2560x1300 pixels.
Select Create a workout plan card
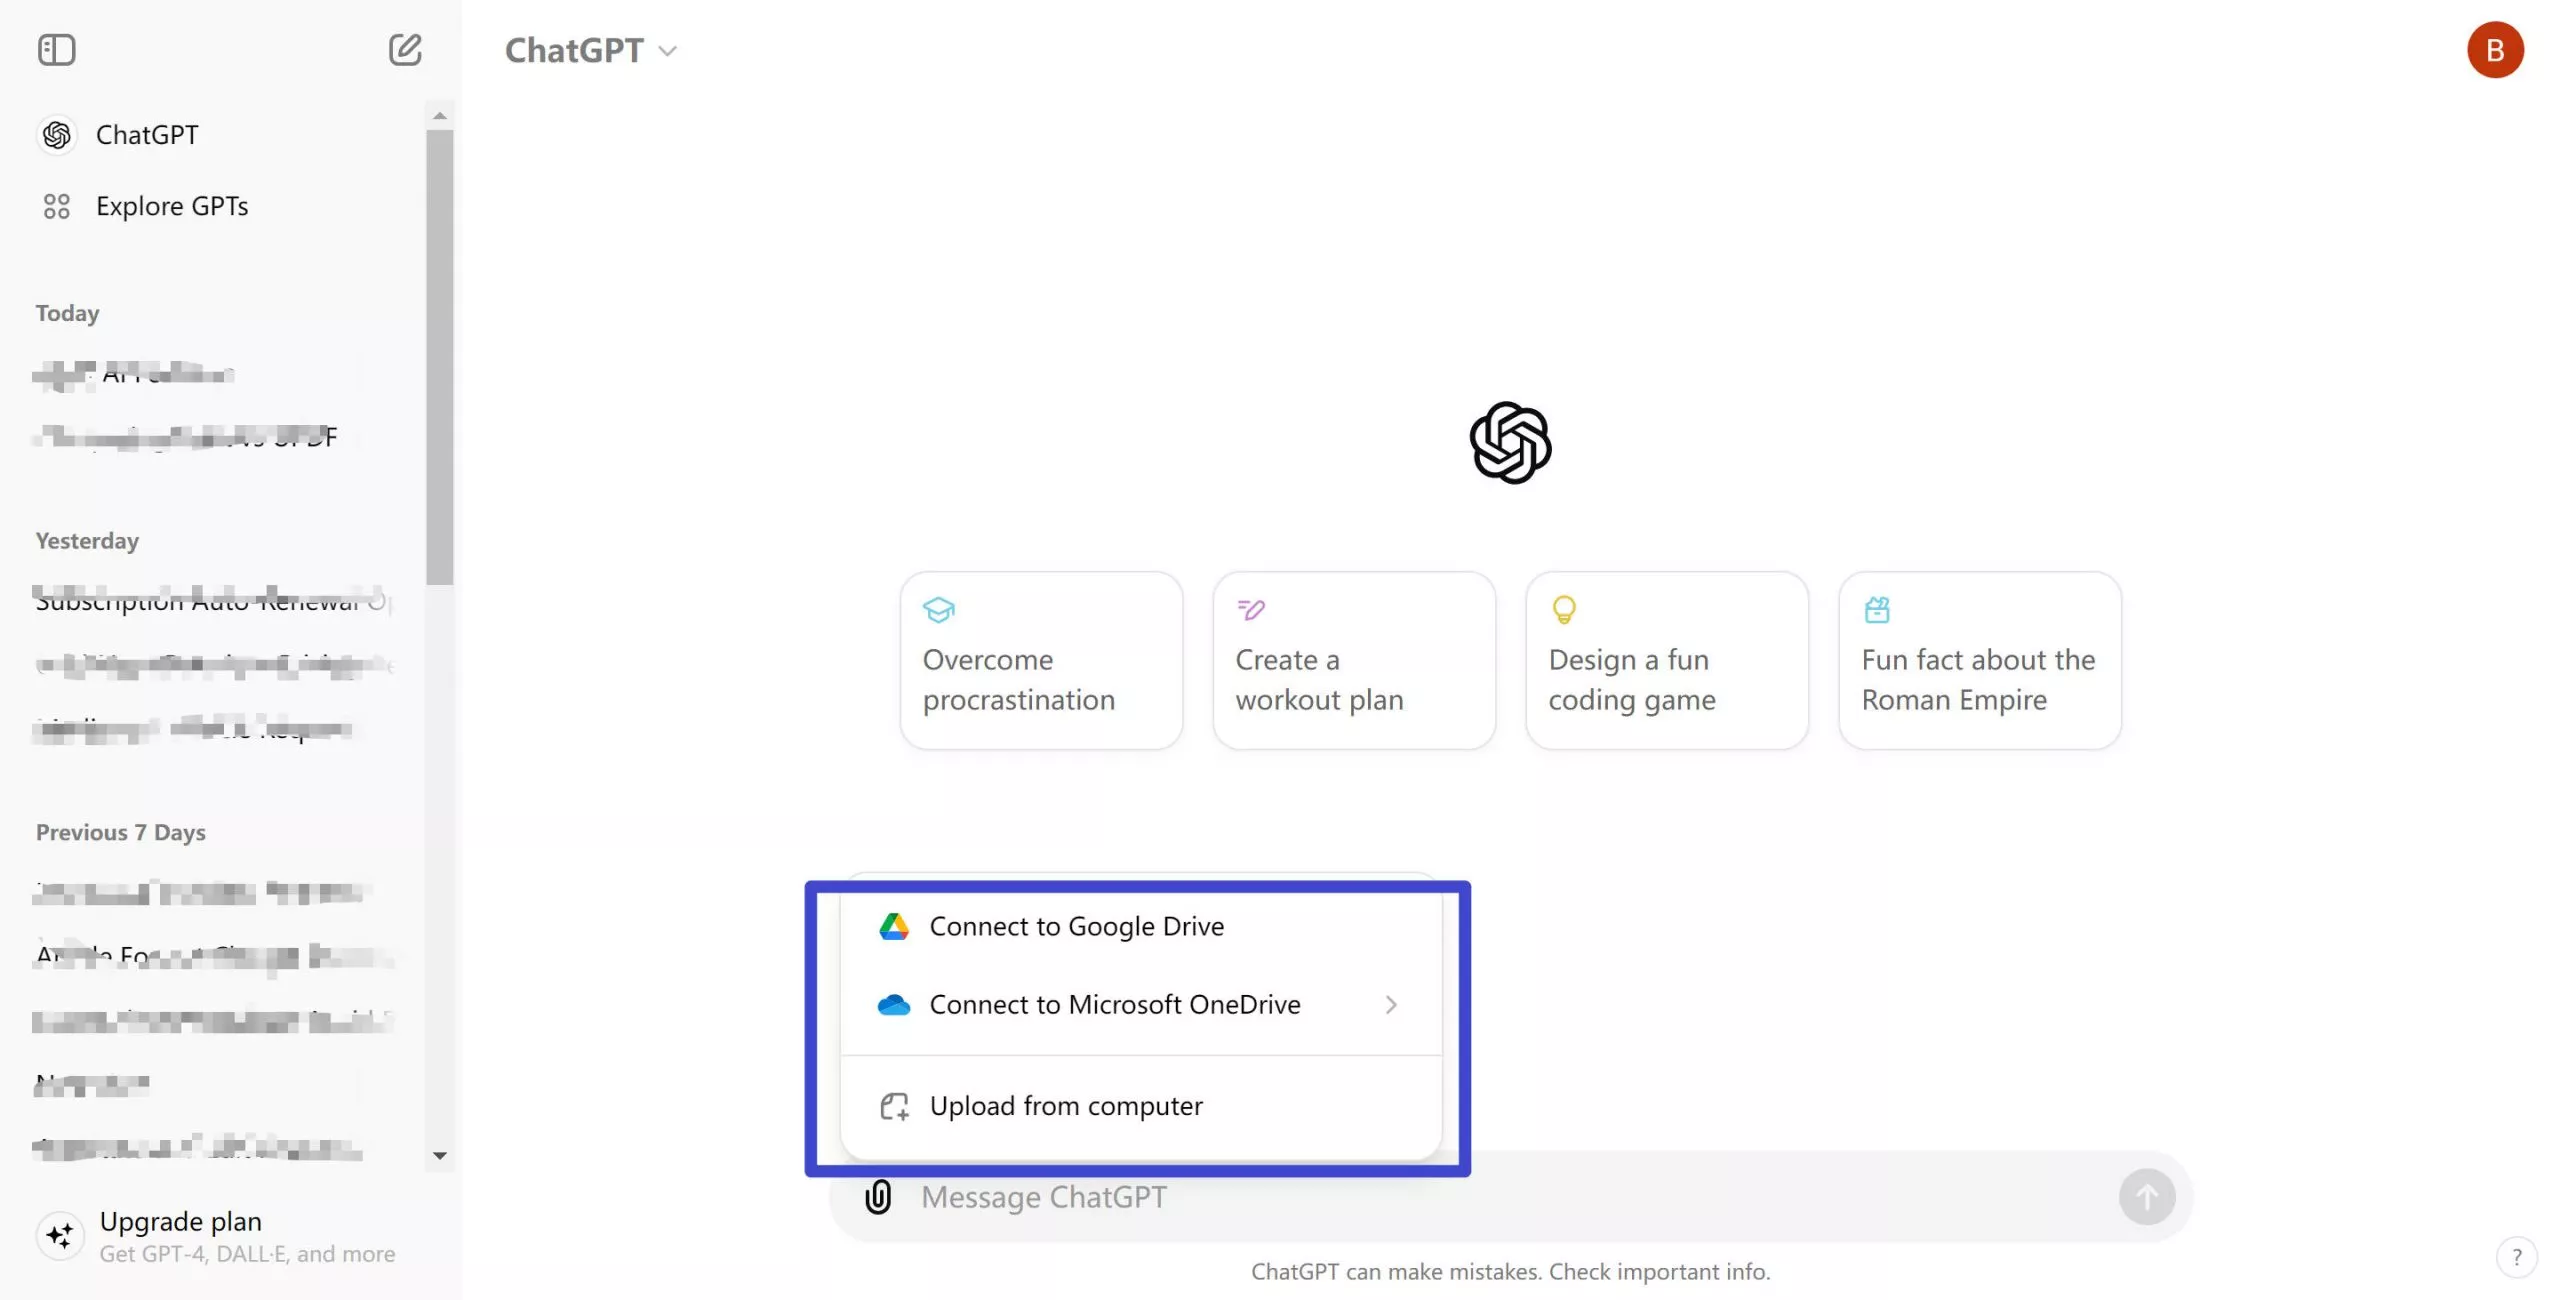tap(1355, 660)
